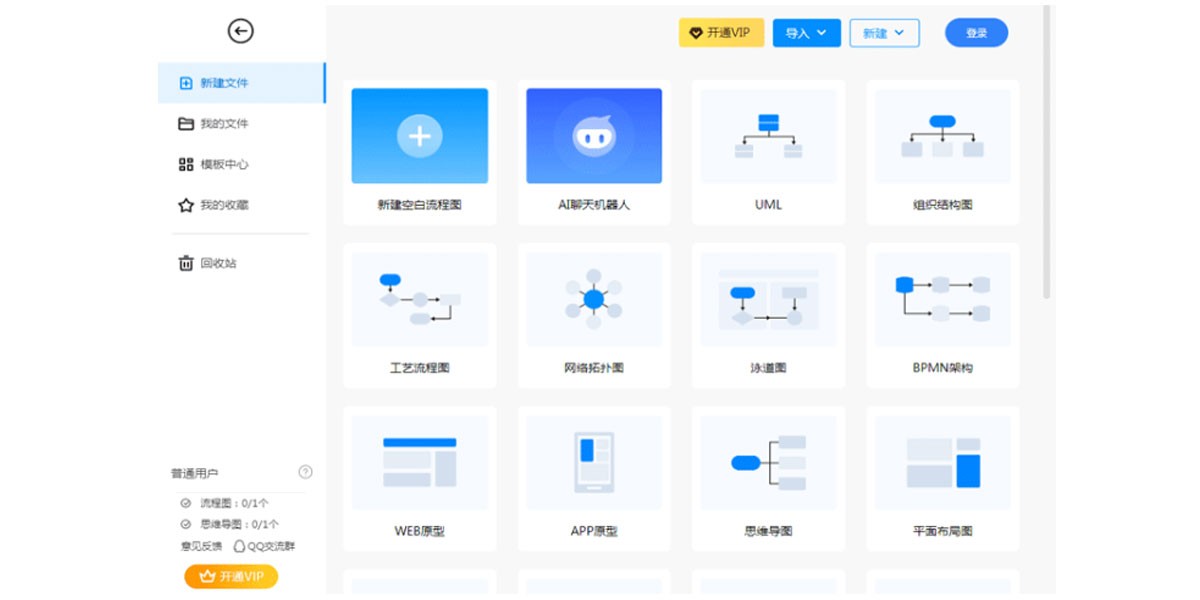Select the 网络拓扑图 template card
Image resolution: width=1200 pixels, height=600 pixels.
coord(594,315)
